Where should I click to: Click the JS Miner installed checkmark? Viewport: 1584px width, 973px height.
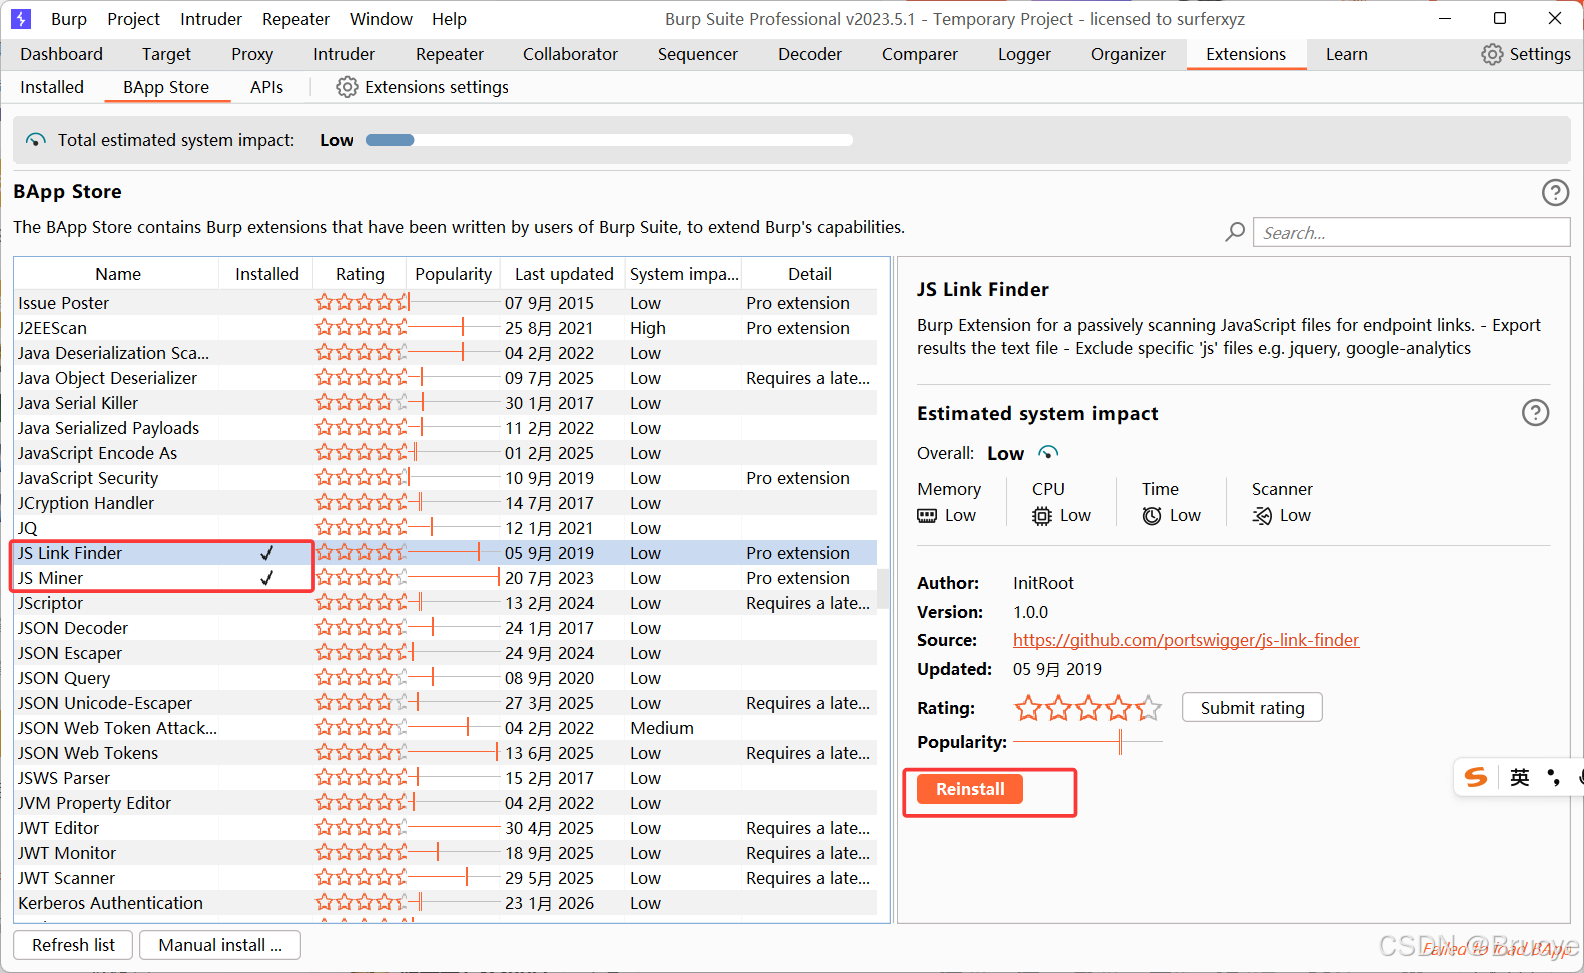click(267, 578)
